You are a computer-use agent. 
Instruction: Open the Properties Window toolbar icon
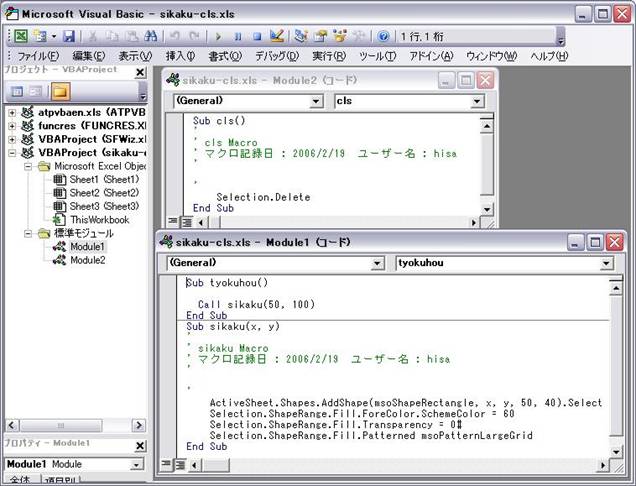point(320,37)
